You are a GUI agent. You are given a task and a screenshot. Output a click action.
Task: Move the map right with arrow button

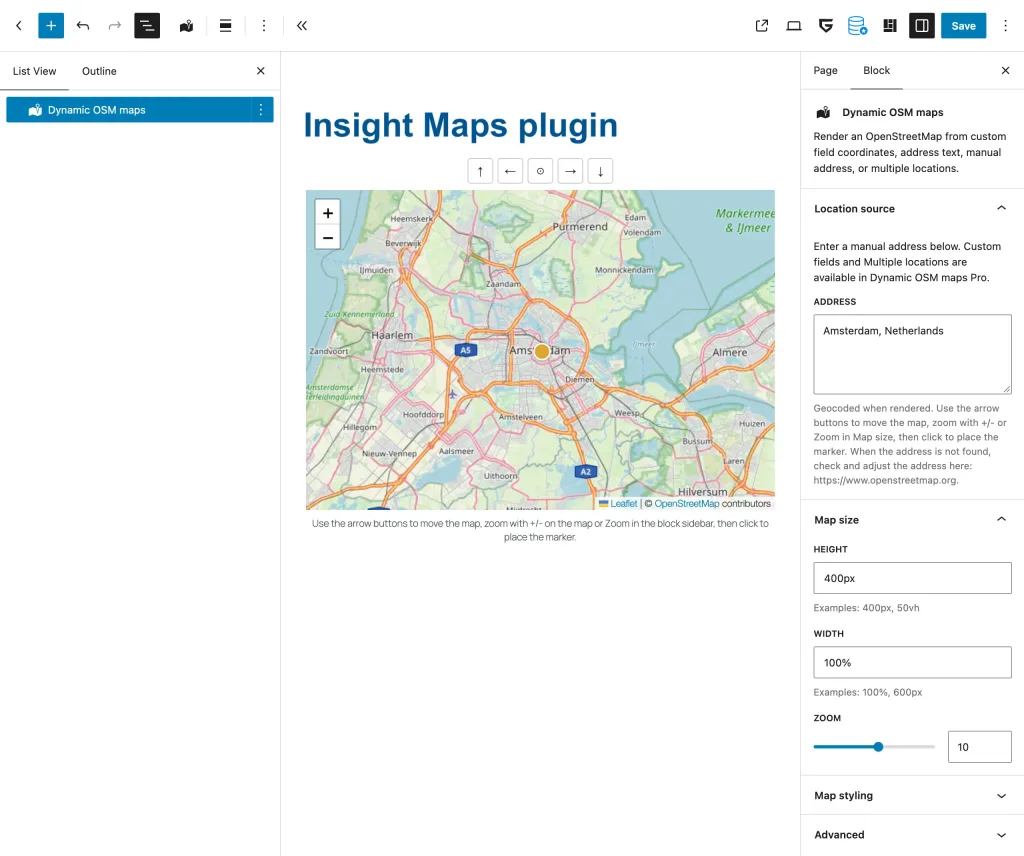click(x=570, y=171)
